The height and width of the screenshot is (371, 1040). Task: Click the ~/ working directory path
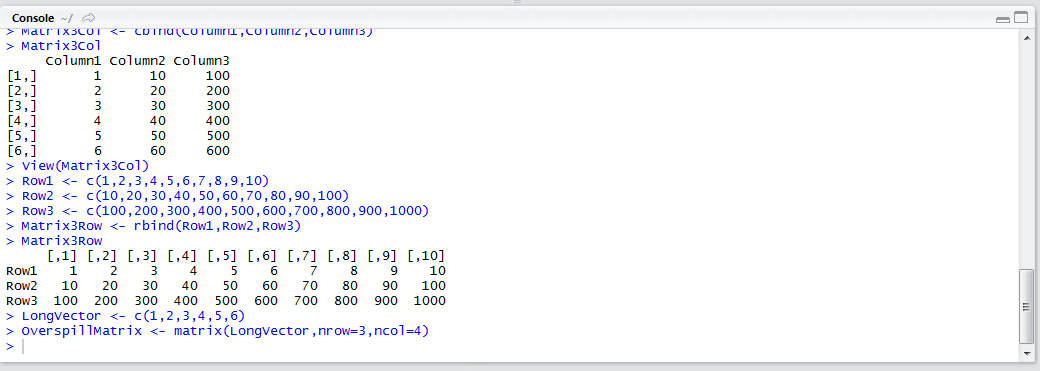coord(67,18)
